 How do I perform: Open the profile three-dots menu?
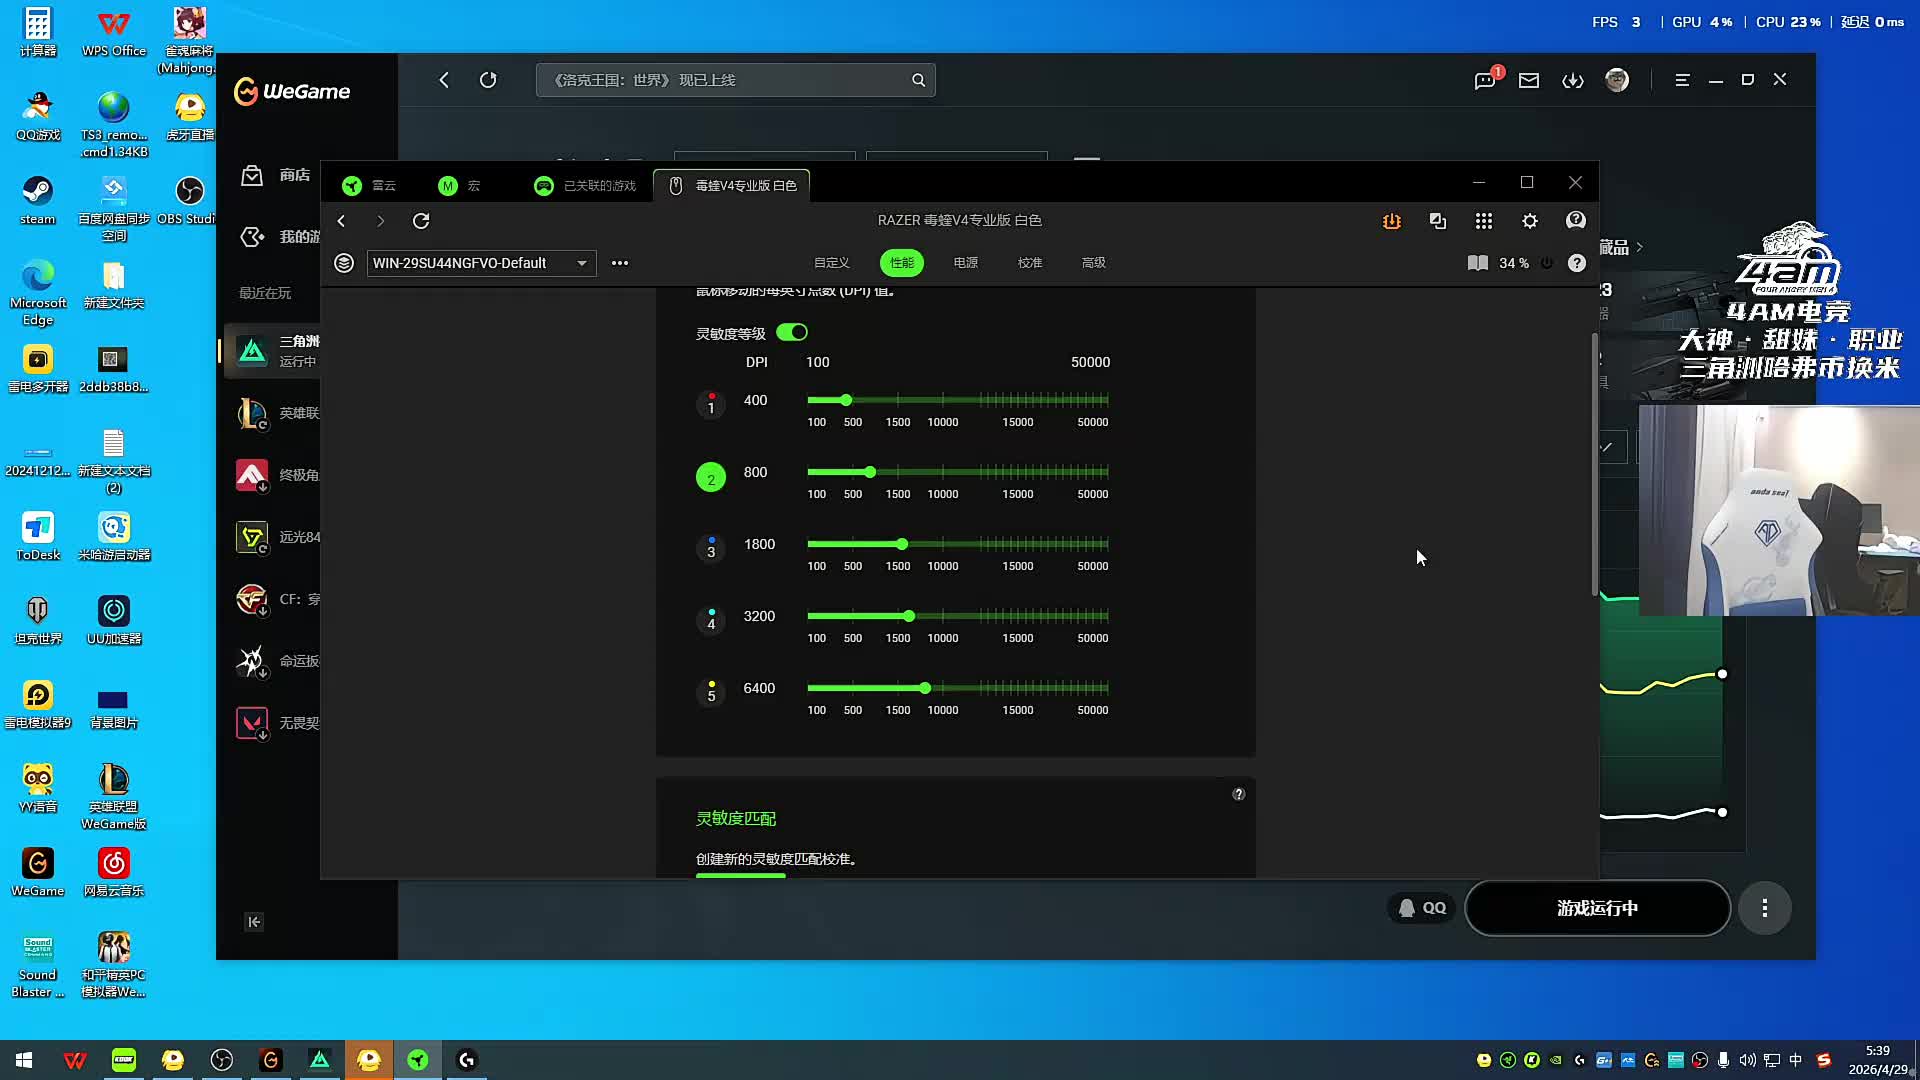(620, 263)
